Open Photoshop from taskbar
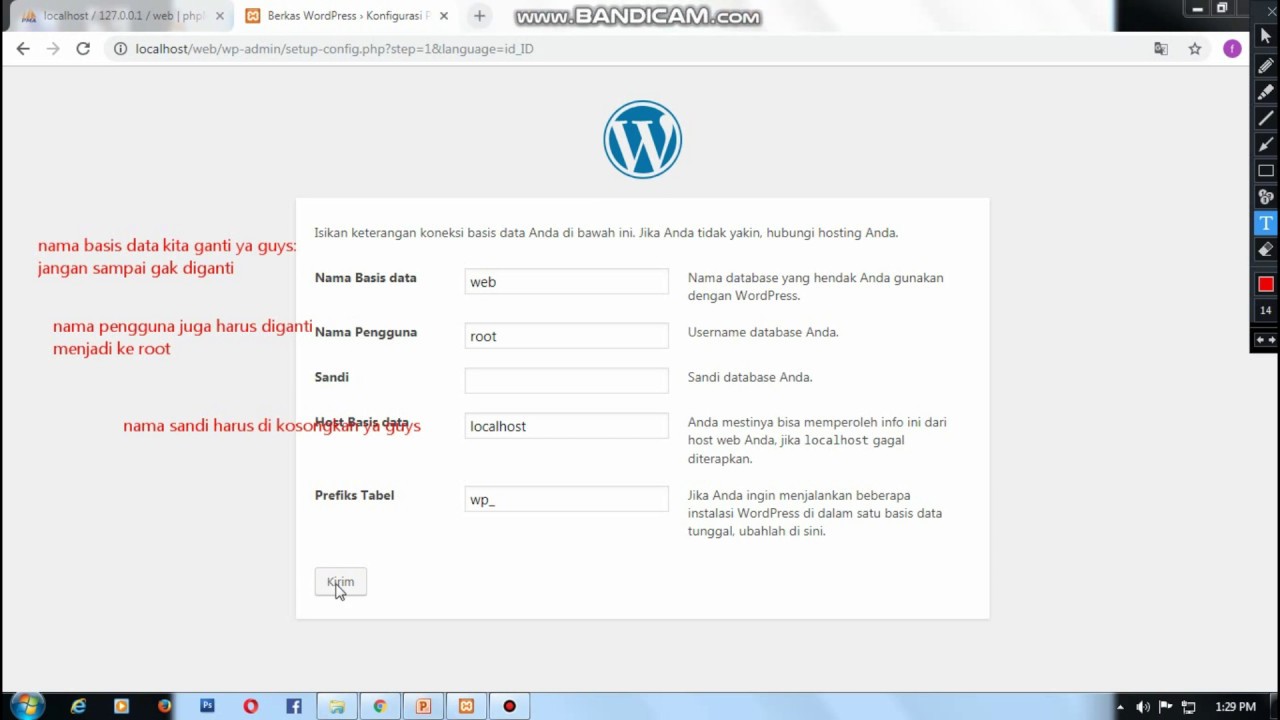The width and height of the screenshot is (1280, 720). [x=207, y=706]
